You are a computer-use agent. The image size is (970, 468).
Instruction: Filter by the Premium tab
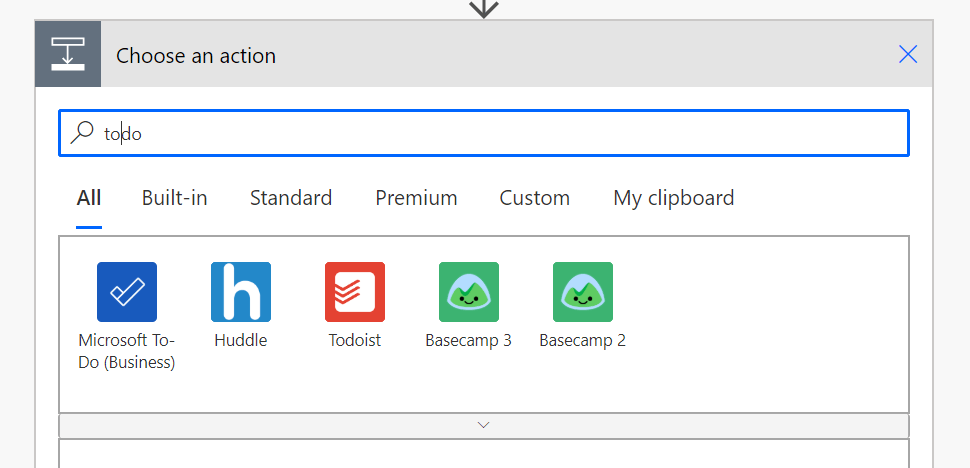pos(416,198)
